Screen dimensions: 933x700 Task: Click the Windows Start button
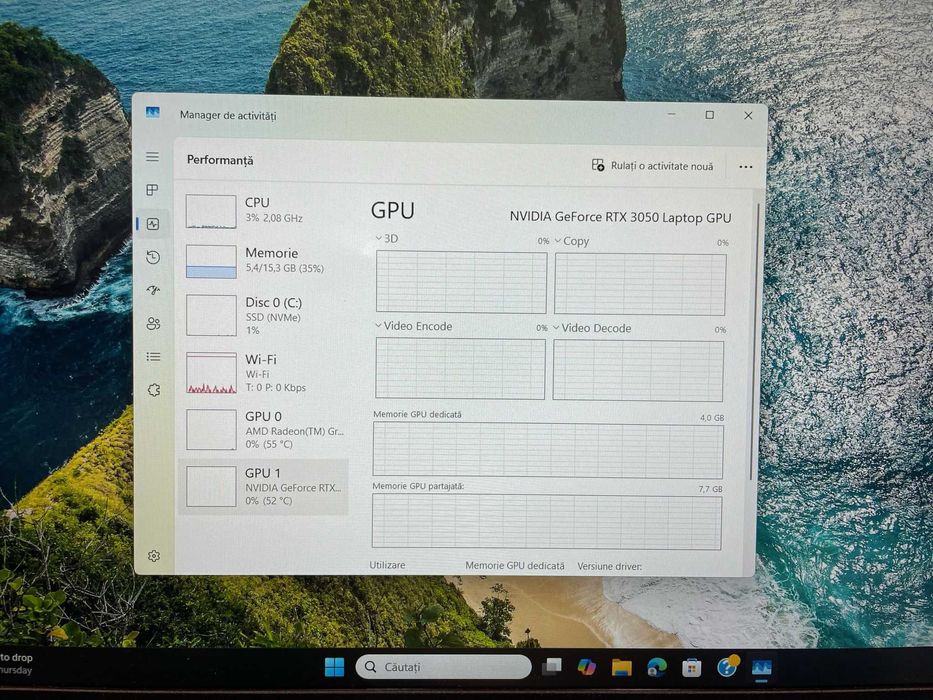(334, 667)
